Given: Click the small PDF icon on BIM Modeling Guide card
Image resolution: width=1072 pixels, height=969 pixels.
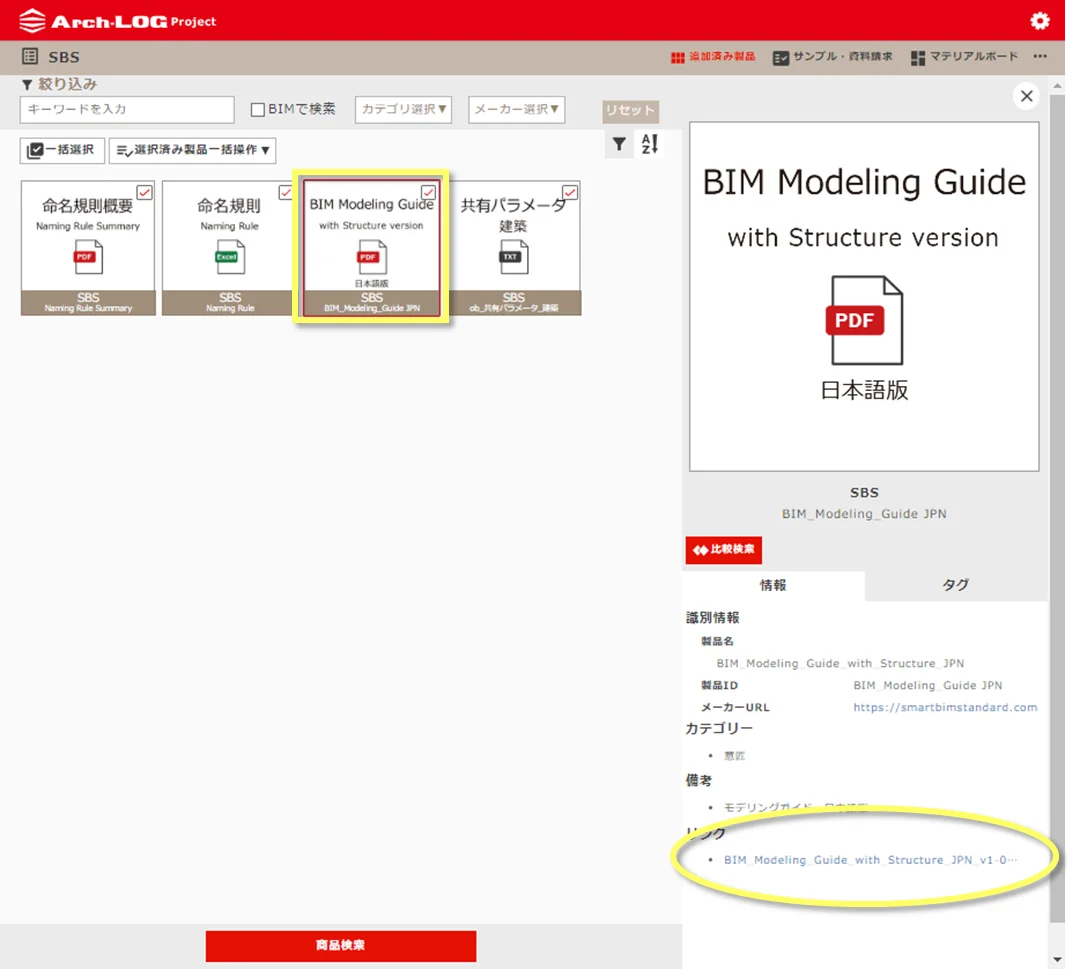Looking at the screenshot, I should point(372,258).
